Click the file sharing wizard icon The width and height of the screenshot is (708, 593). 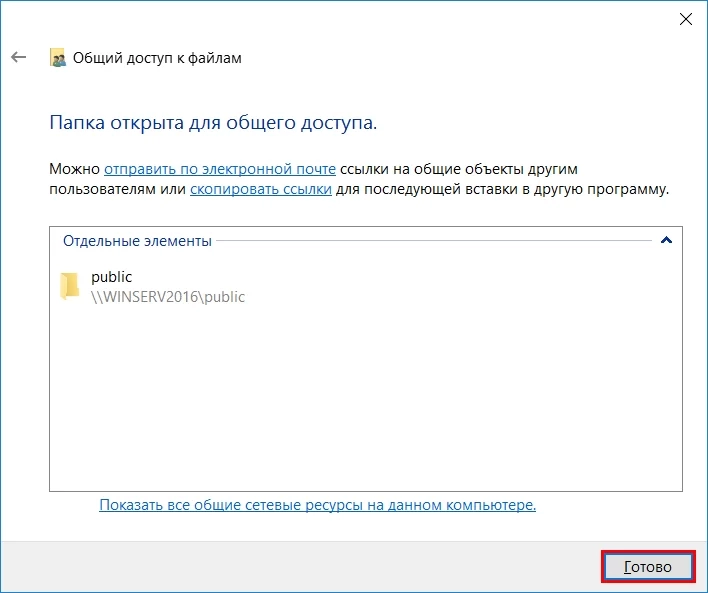click(x=57, y=58)
